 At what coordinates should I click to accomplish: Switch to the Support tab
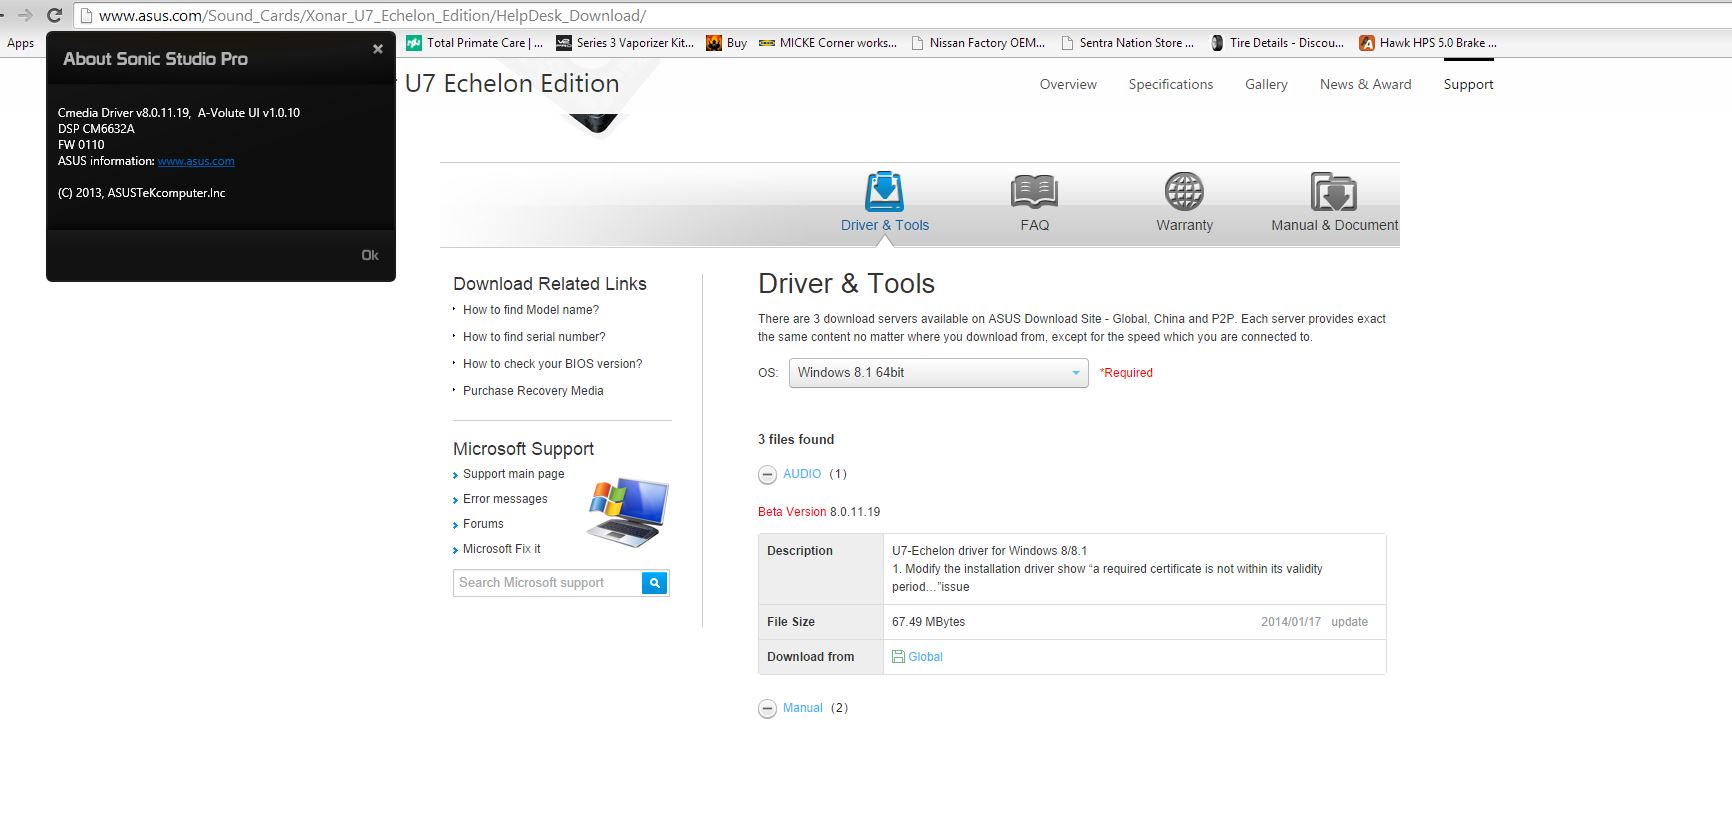1468,84
